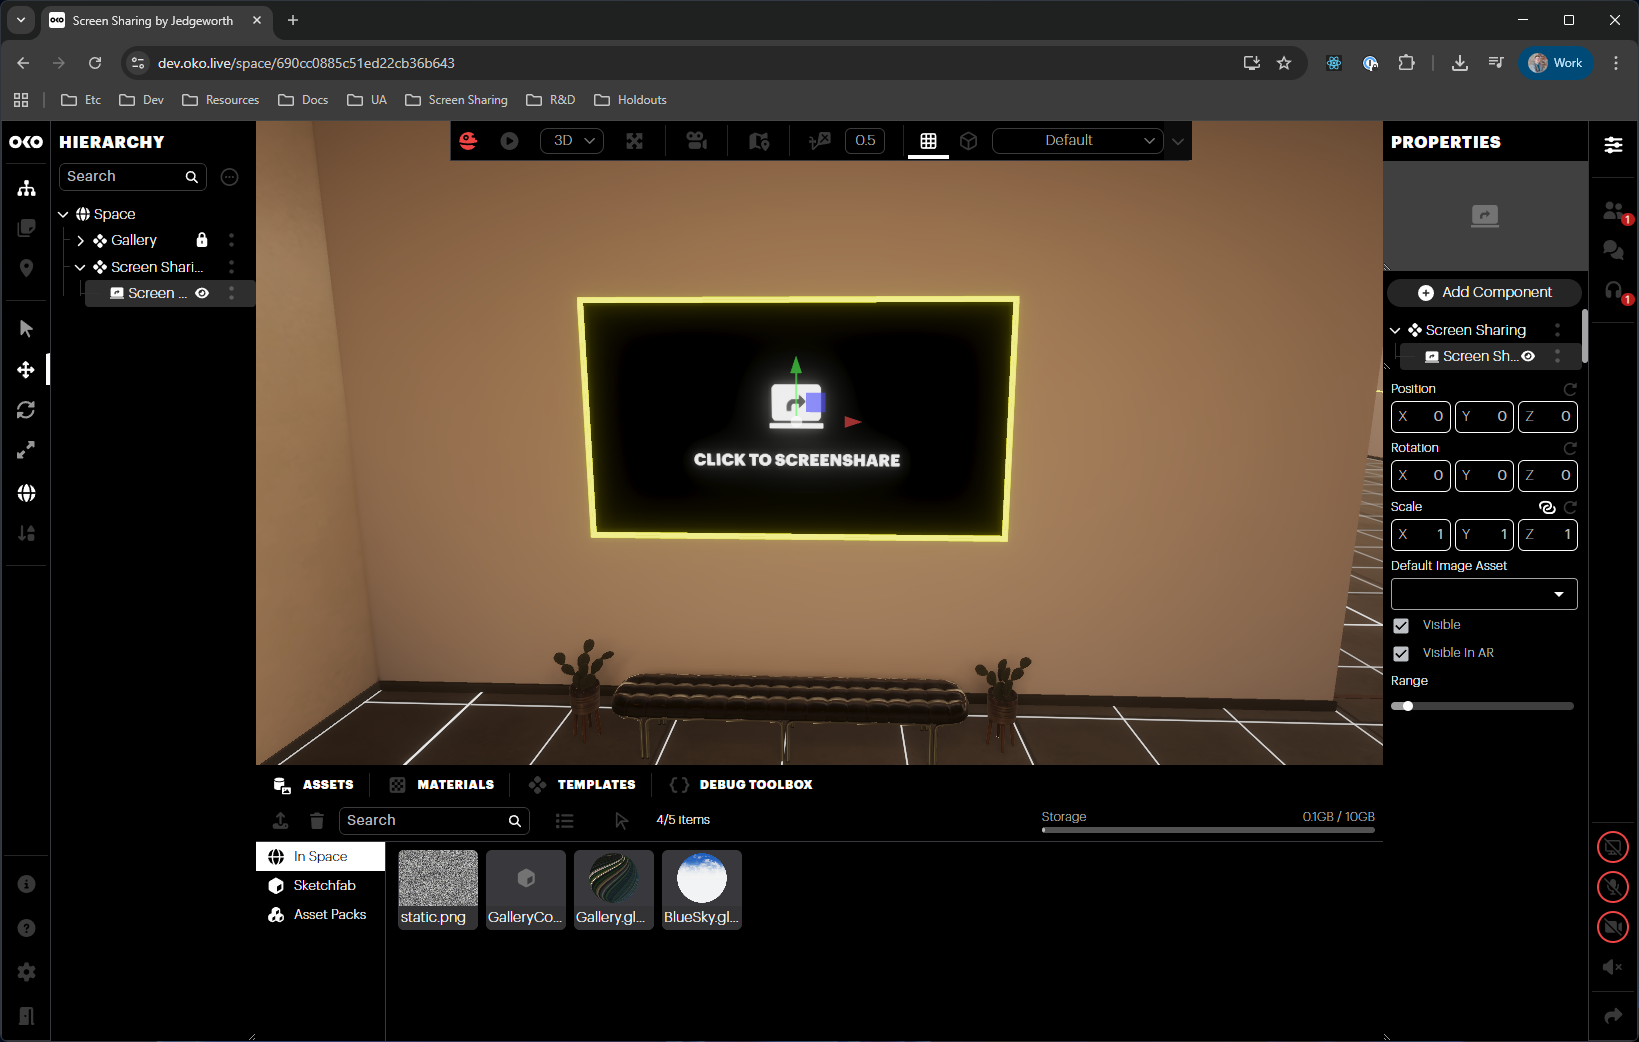Click the upload asset icon
Image resolution: width=1639 pixels, height=1042 pixels.
(x=280, y=821)
